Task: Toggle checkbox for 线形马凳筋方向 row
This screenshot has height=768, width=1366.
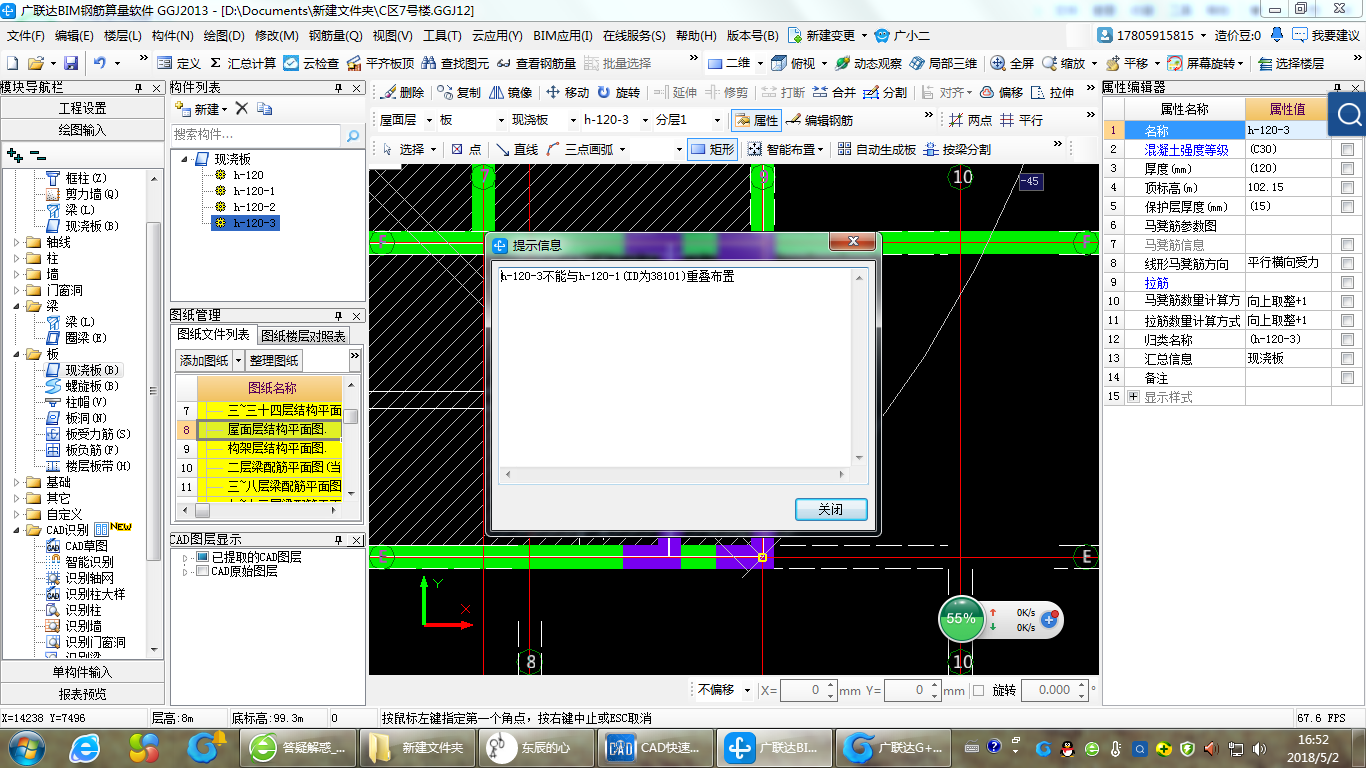Action: tap(1347, 263)
